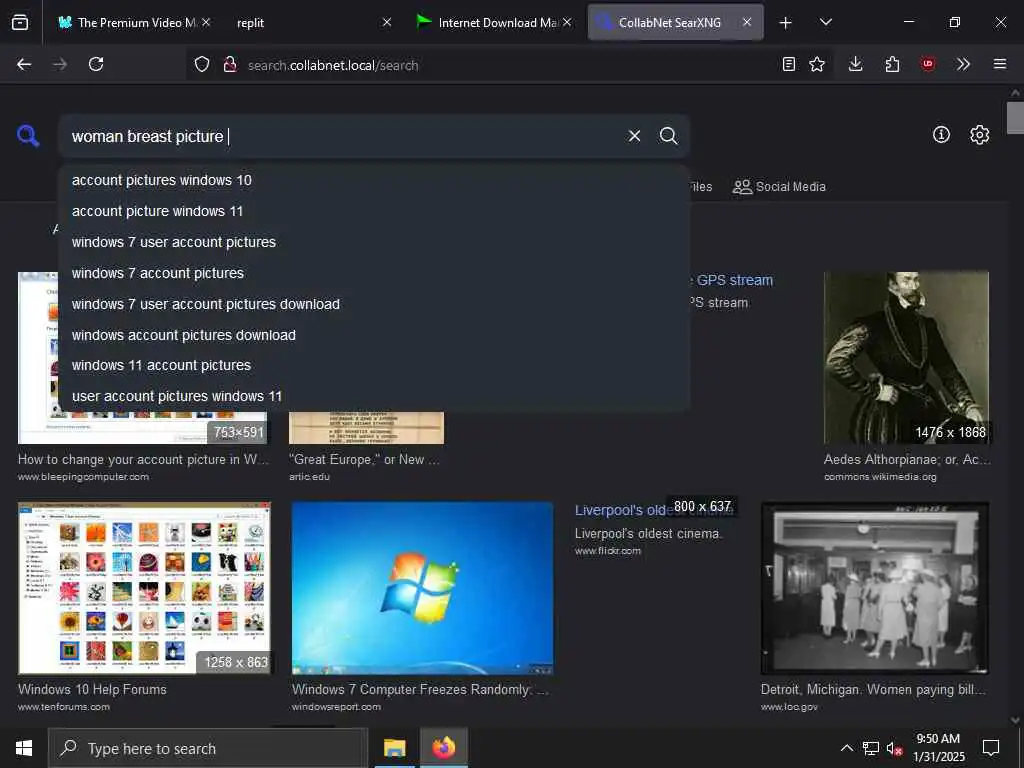Click the SearXNG logo magnifier
This screenshot has width=1024, height=768.
[x=28, y=136]
